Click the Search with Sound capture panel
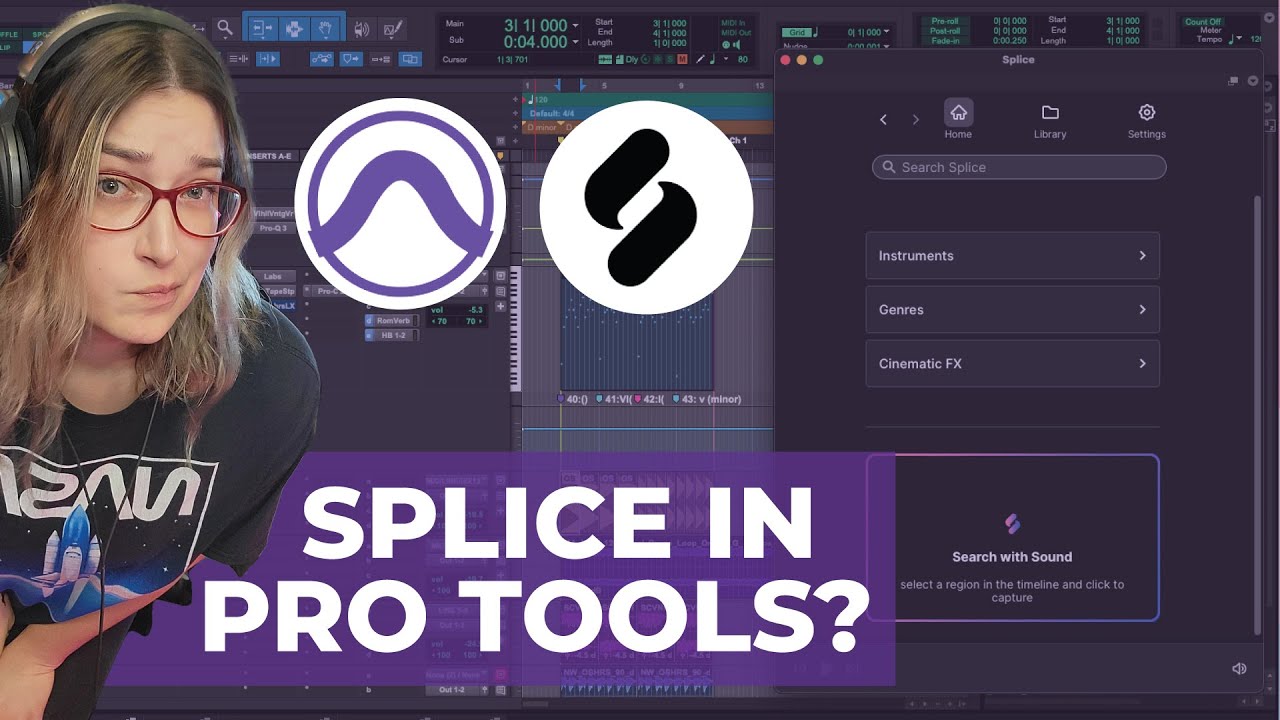Screen dimensions: 1280x720 (1013, 538)
